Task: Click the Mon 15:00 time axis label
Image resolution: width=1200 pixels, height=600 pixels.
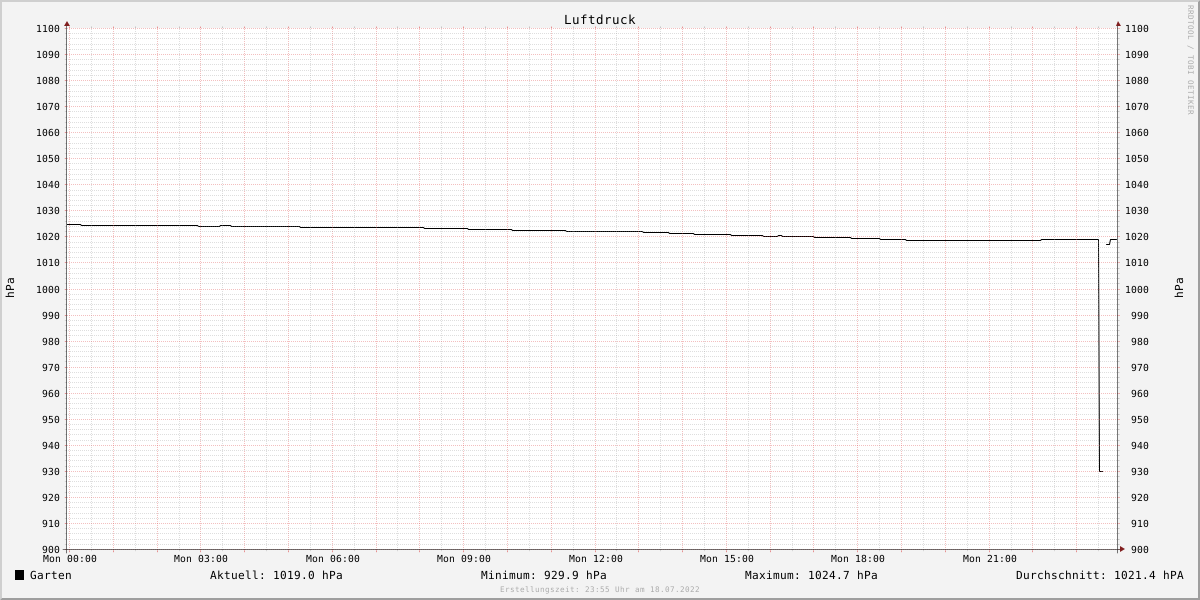Action: point(727,559)
